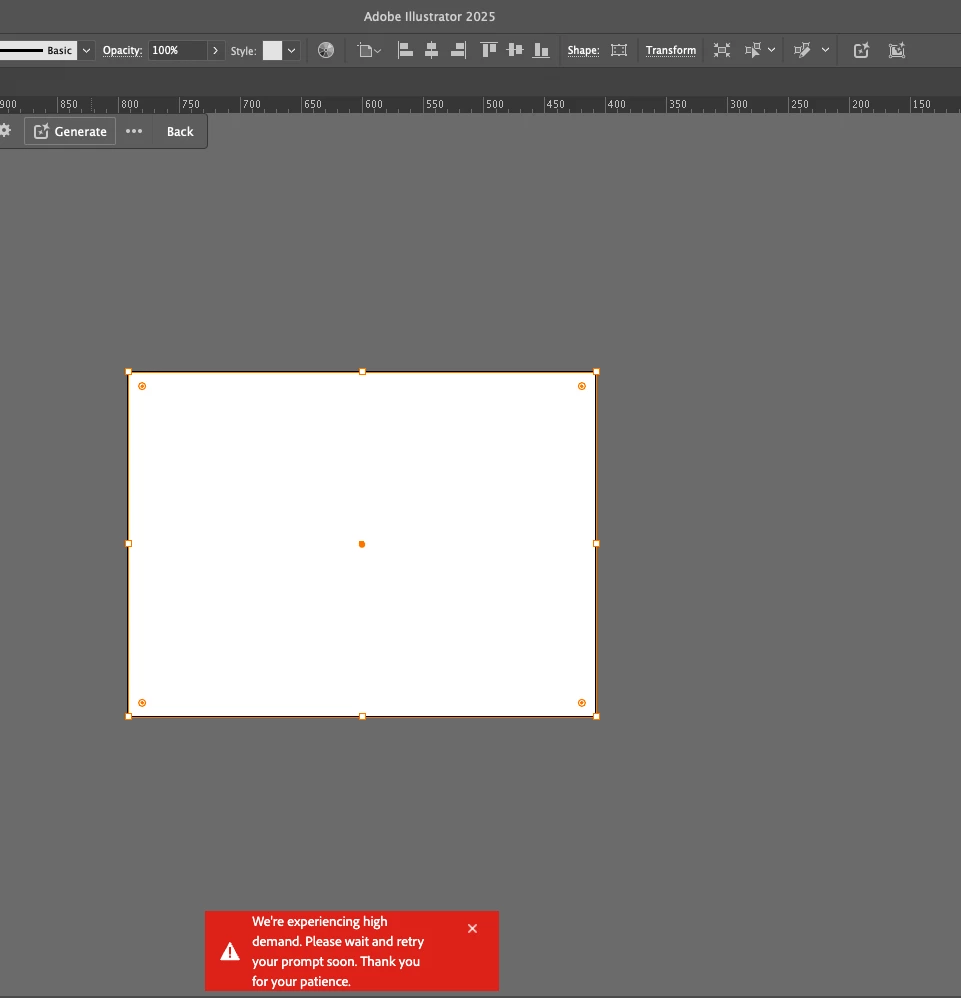The height and width of the screenshot is (998, 961).
Task: Align objects to horizontal center
Action: coord(431,50)
